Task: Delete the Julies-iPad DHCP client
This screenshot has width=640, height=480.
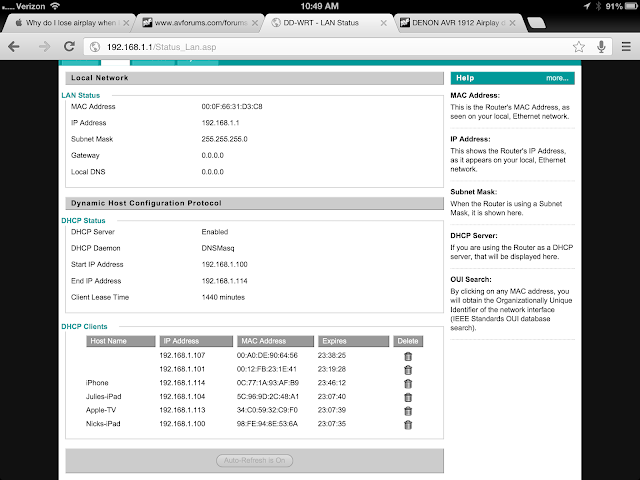Action: 408,397
